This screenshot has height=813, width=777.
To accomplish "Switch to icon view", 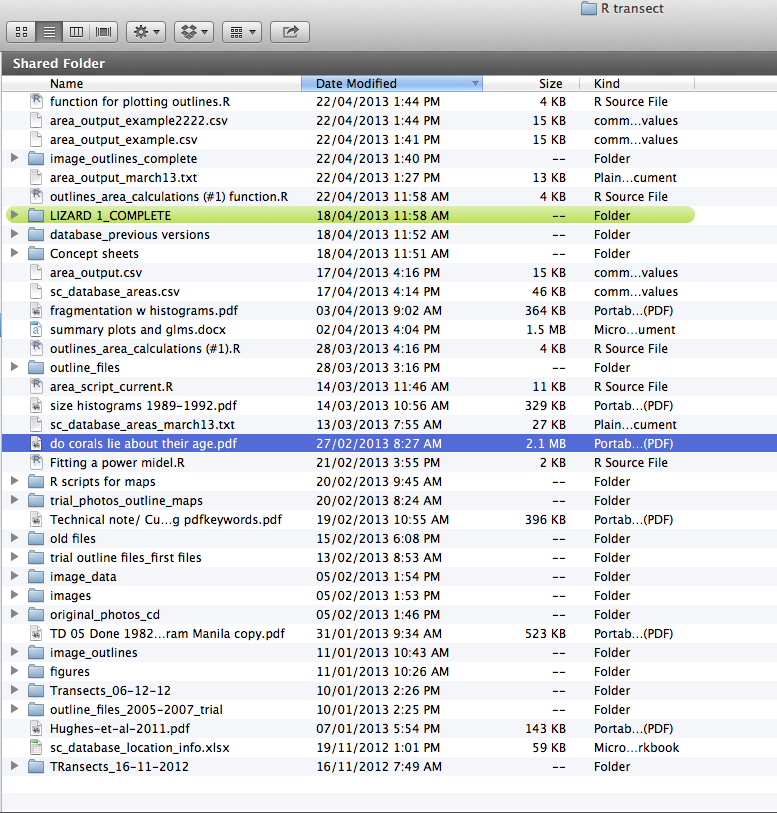I will coord(21,32).
